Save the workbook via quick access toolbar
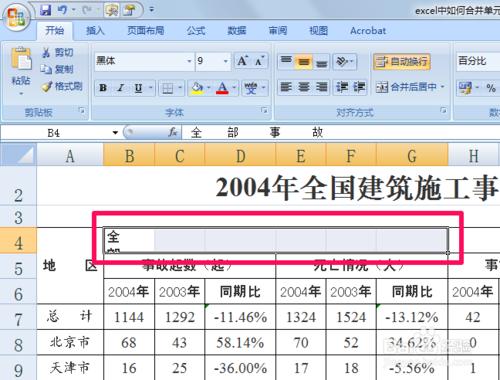 (46, 10)
